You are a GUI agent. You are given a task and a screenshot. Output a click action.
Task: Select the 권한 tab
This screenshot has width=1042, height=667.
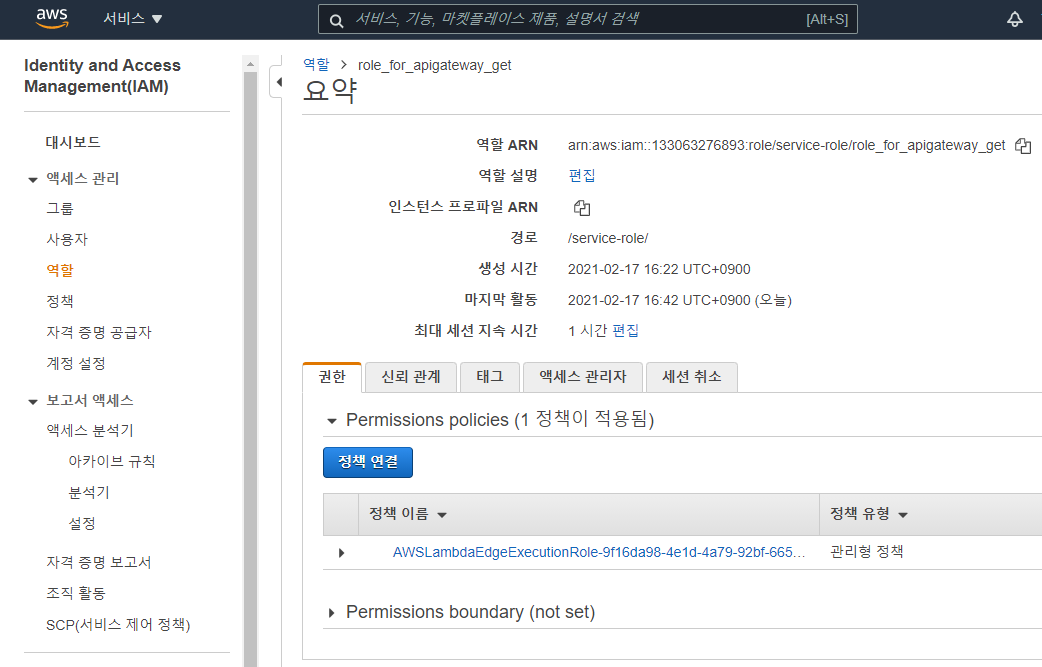pyautogui.click(x=332, y=377)
